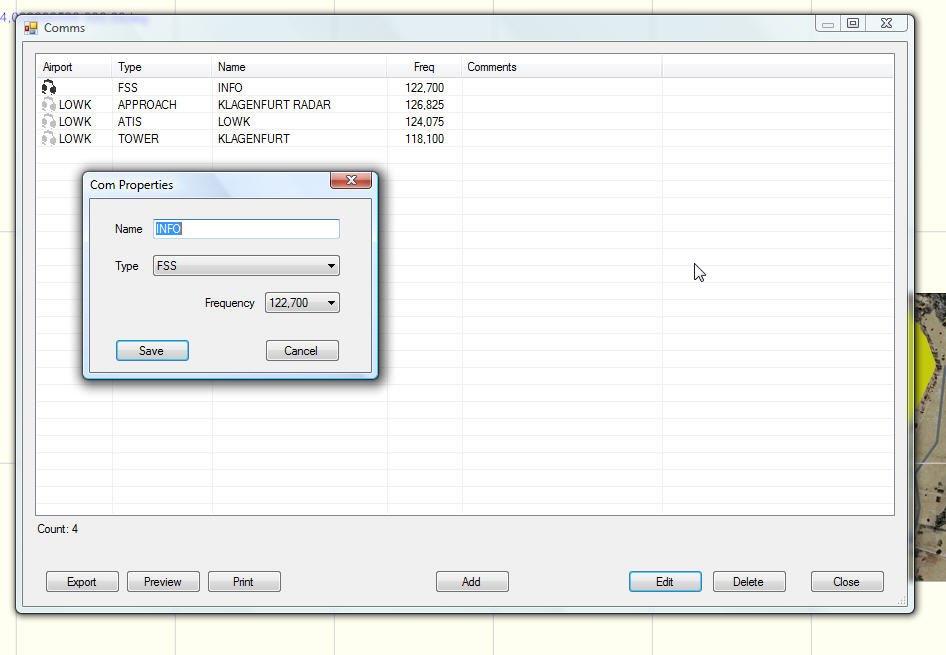946x655 pixels.
Task: Cancel the Com Properties dialog
Action: coord(302,351)
